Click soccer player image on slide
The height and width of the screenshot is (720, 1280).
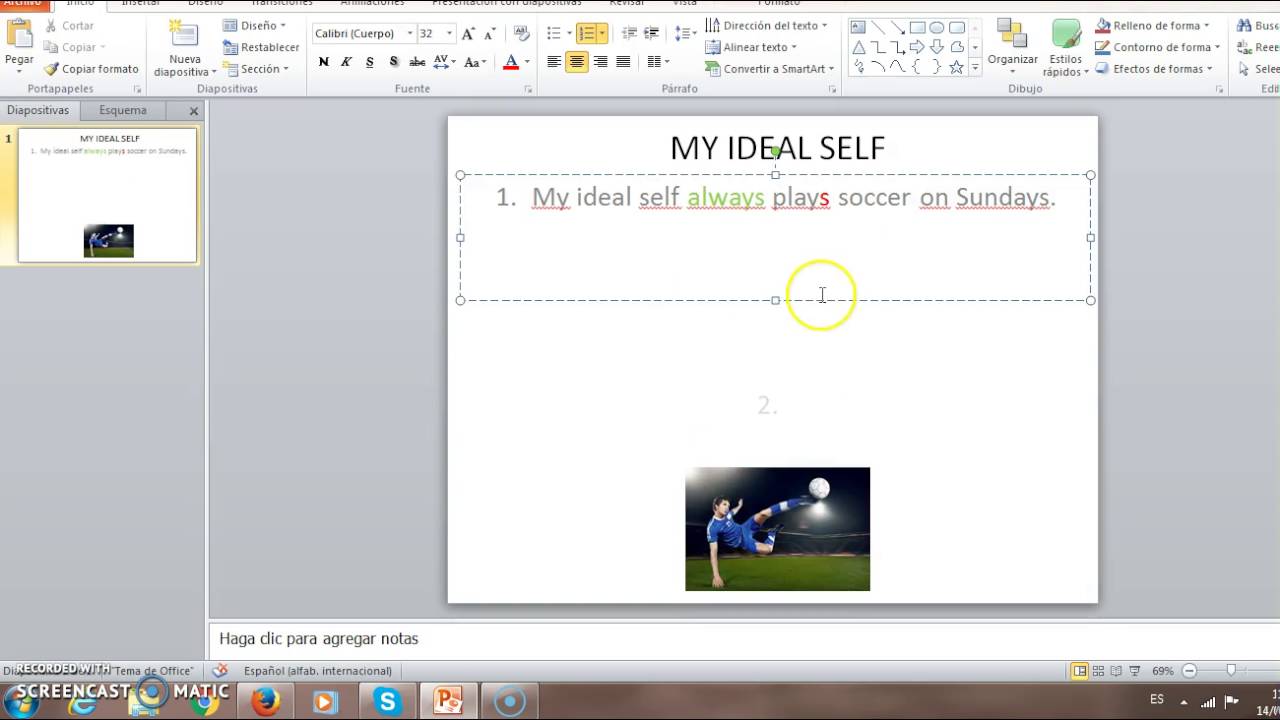click(x=777, y=529)
